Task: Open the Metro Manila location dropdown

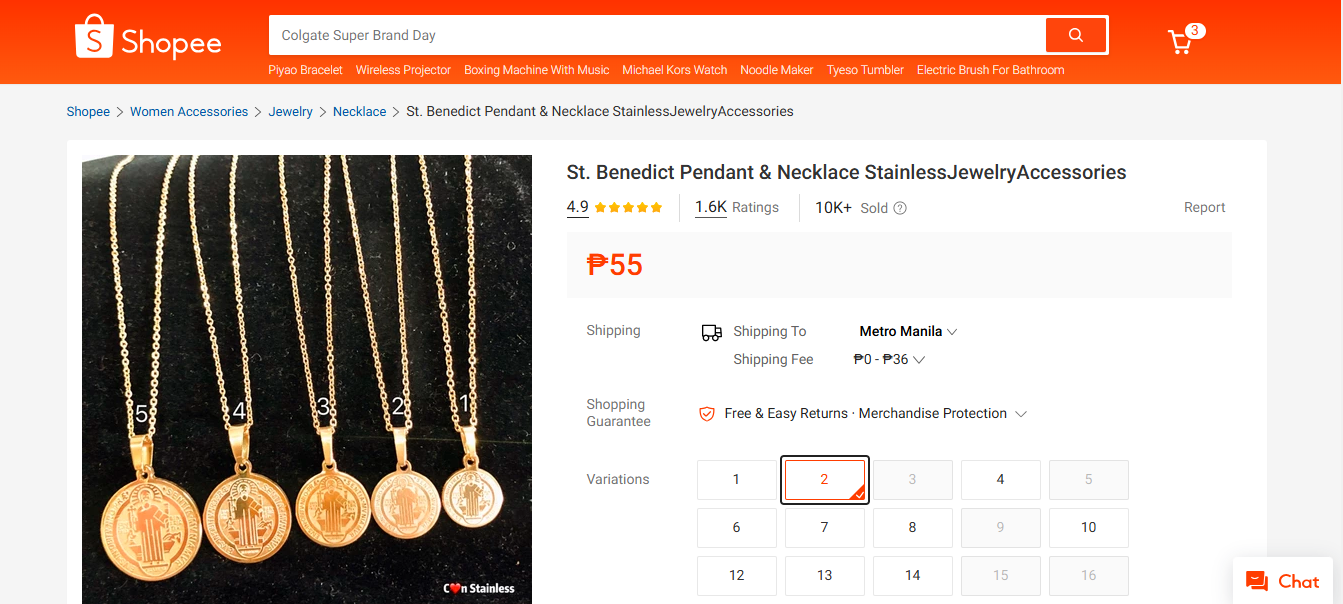Action: click(906, 331)
